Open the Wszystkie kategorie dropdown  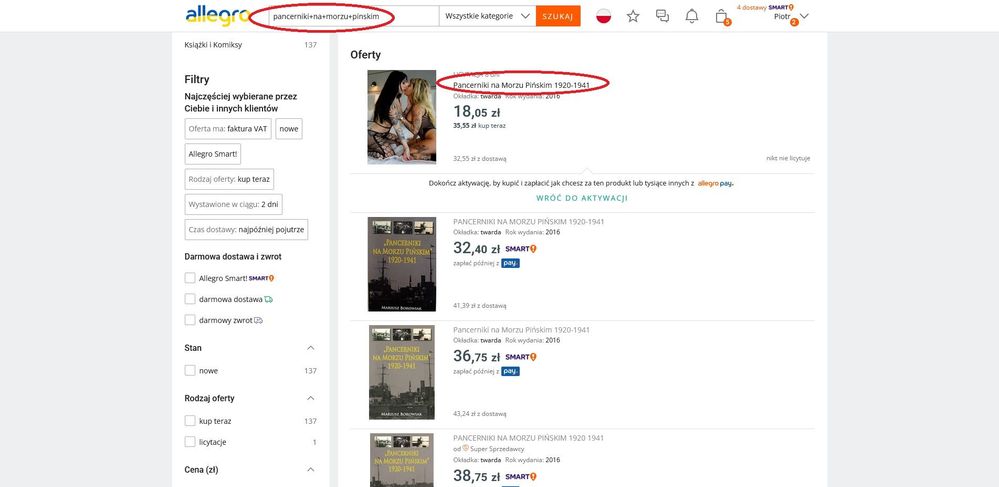click(x=487, y=17)
